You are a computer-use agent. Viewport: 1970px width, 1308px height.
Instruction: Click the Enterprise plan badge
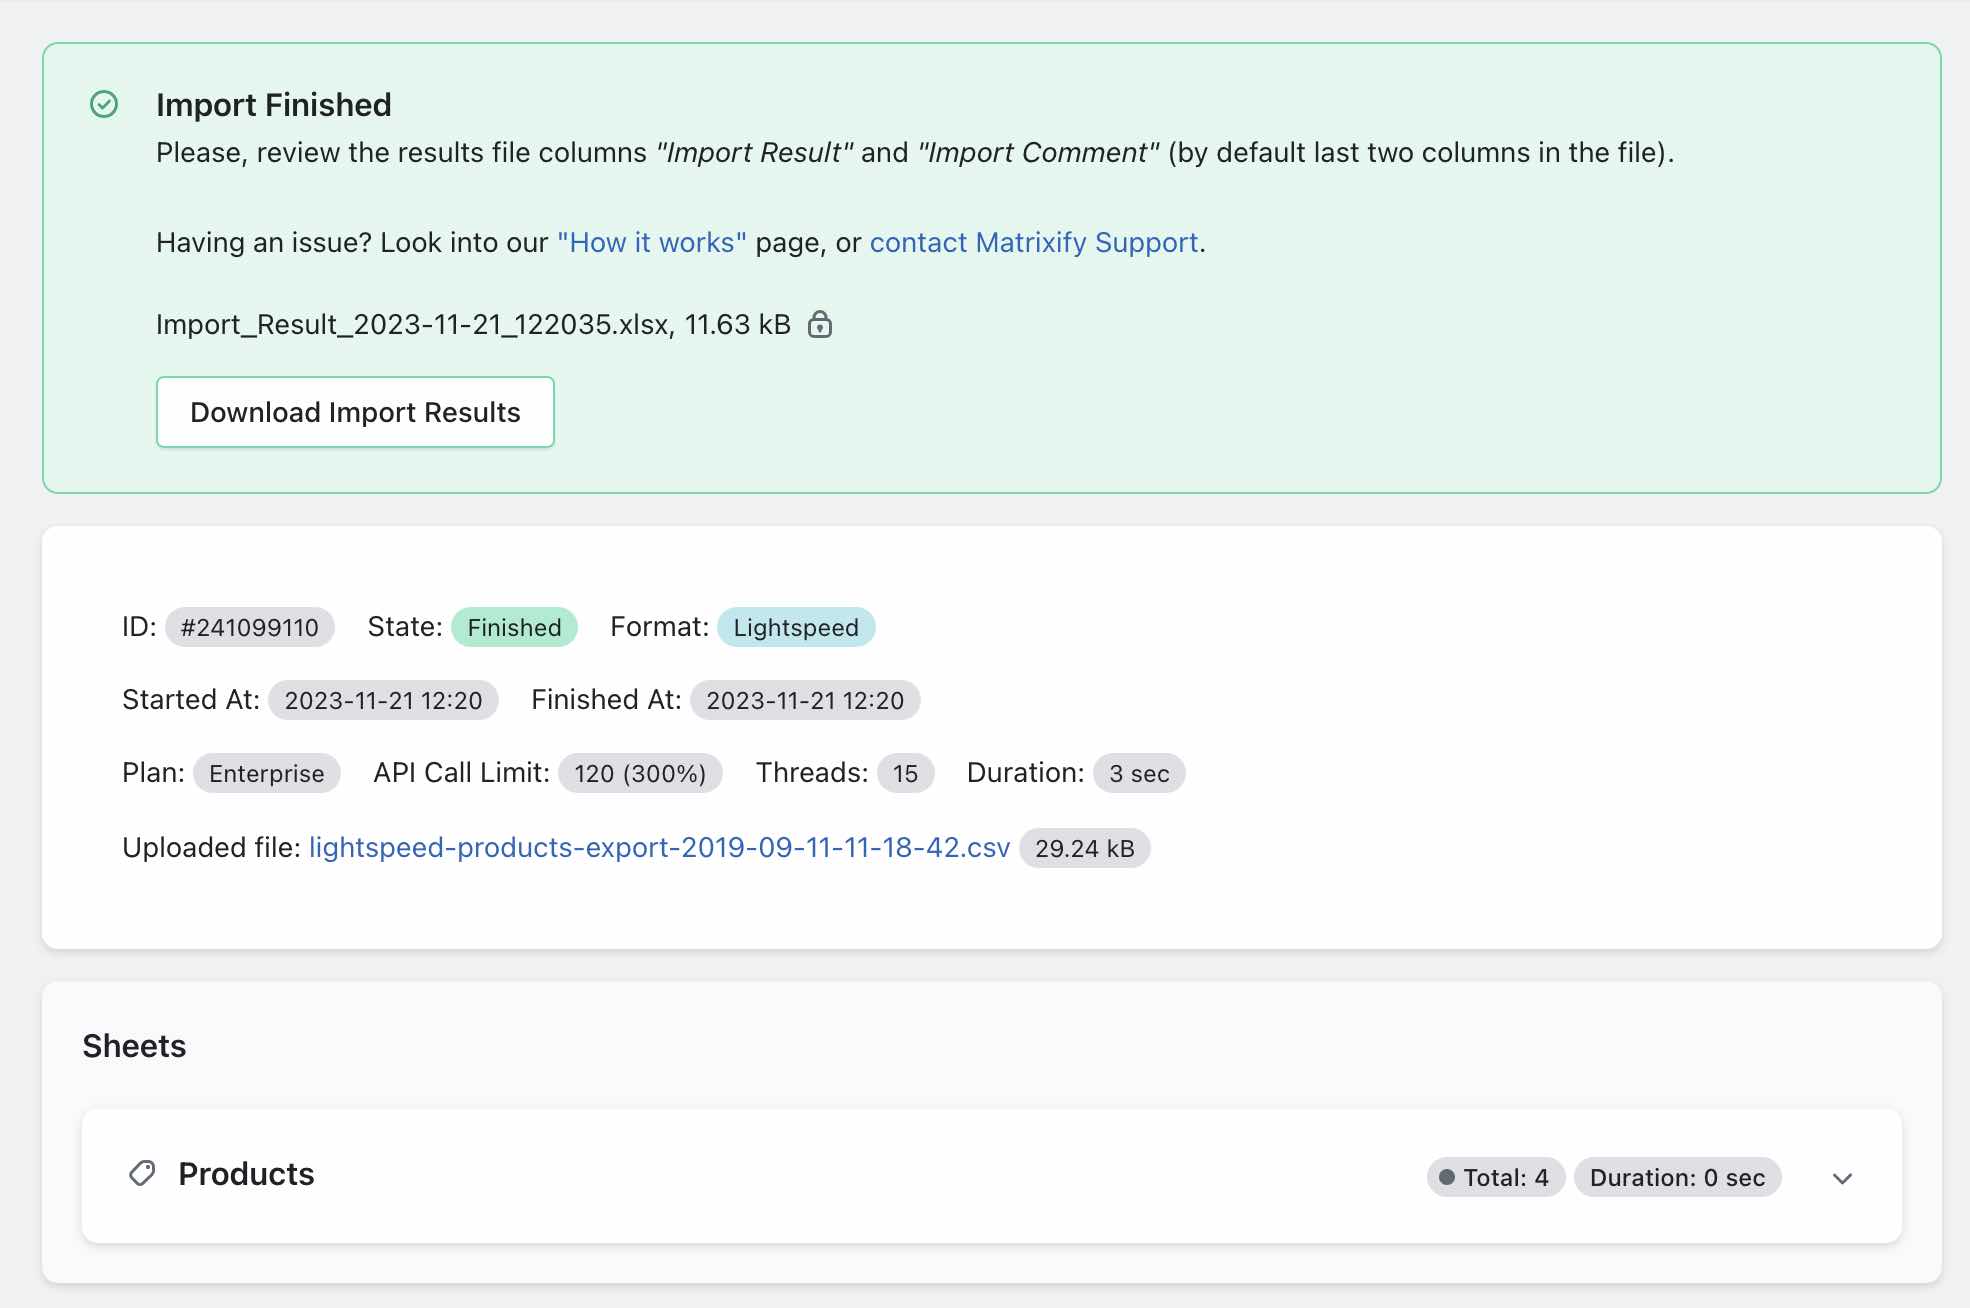(x=266, y=773)
